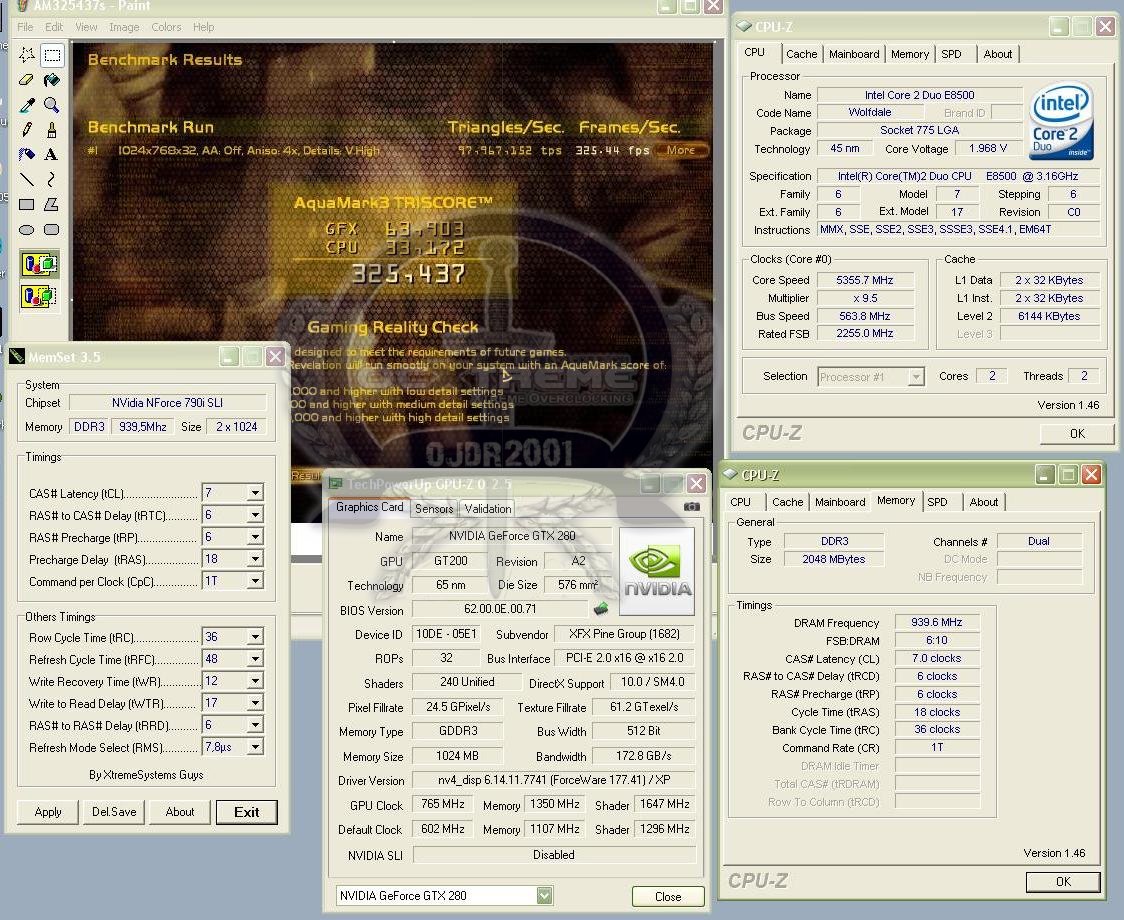Open the Processor #1 Selection dropdown
Image resolution: width=1124 pixels, height=920 pixels.
pos(915,376)
